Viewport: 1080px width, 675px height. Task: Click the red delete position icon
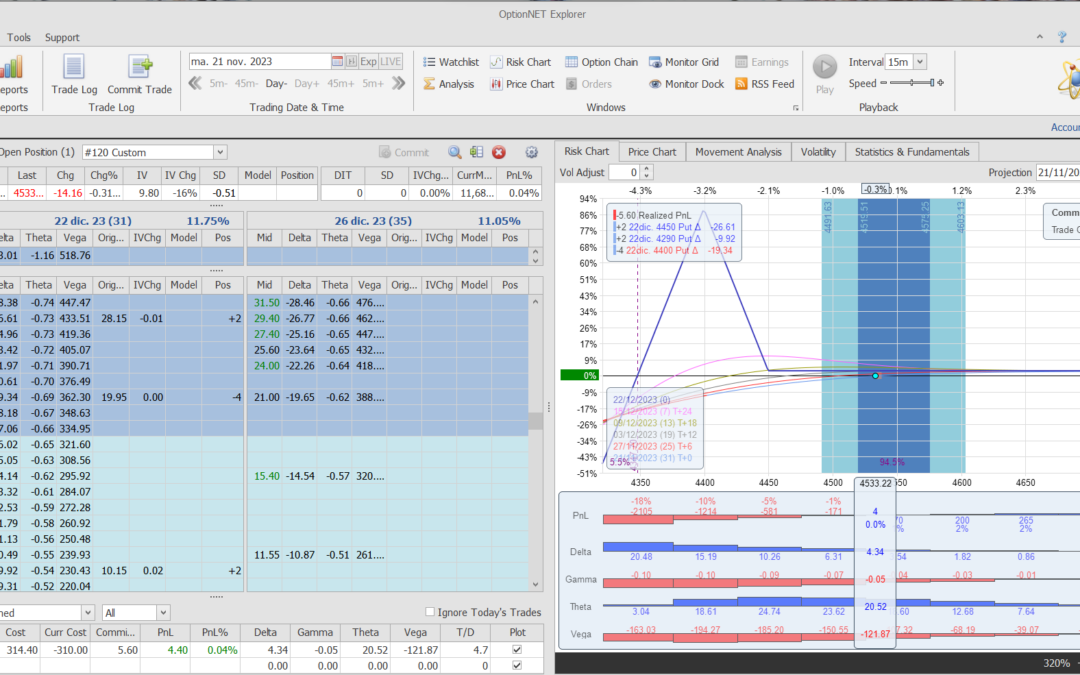[x=499, y=152]
